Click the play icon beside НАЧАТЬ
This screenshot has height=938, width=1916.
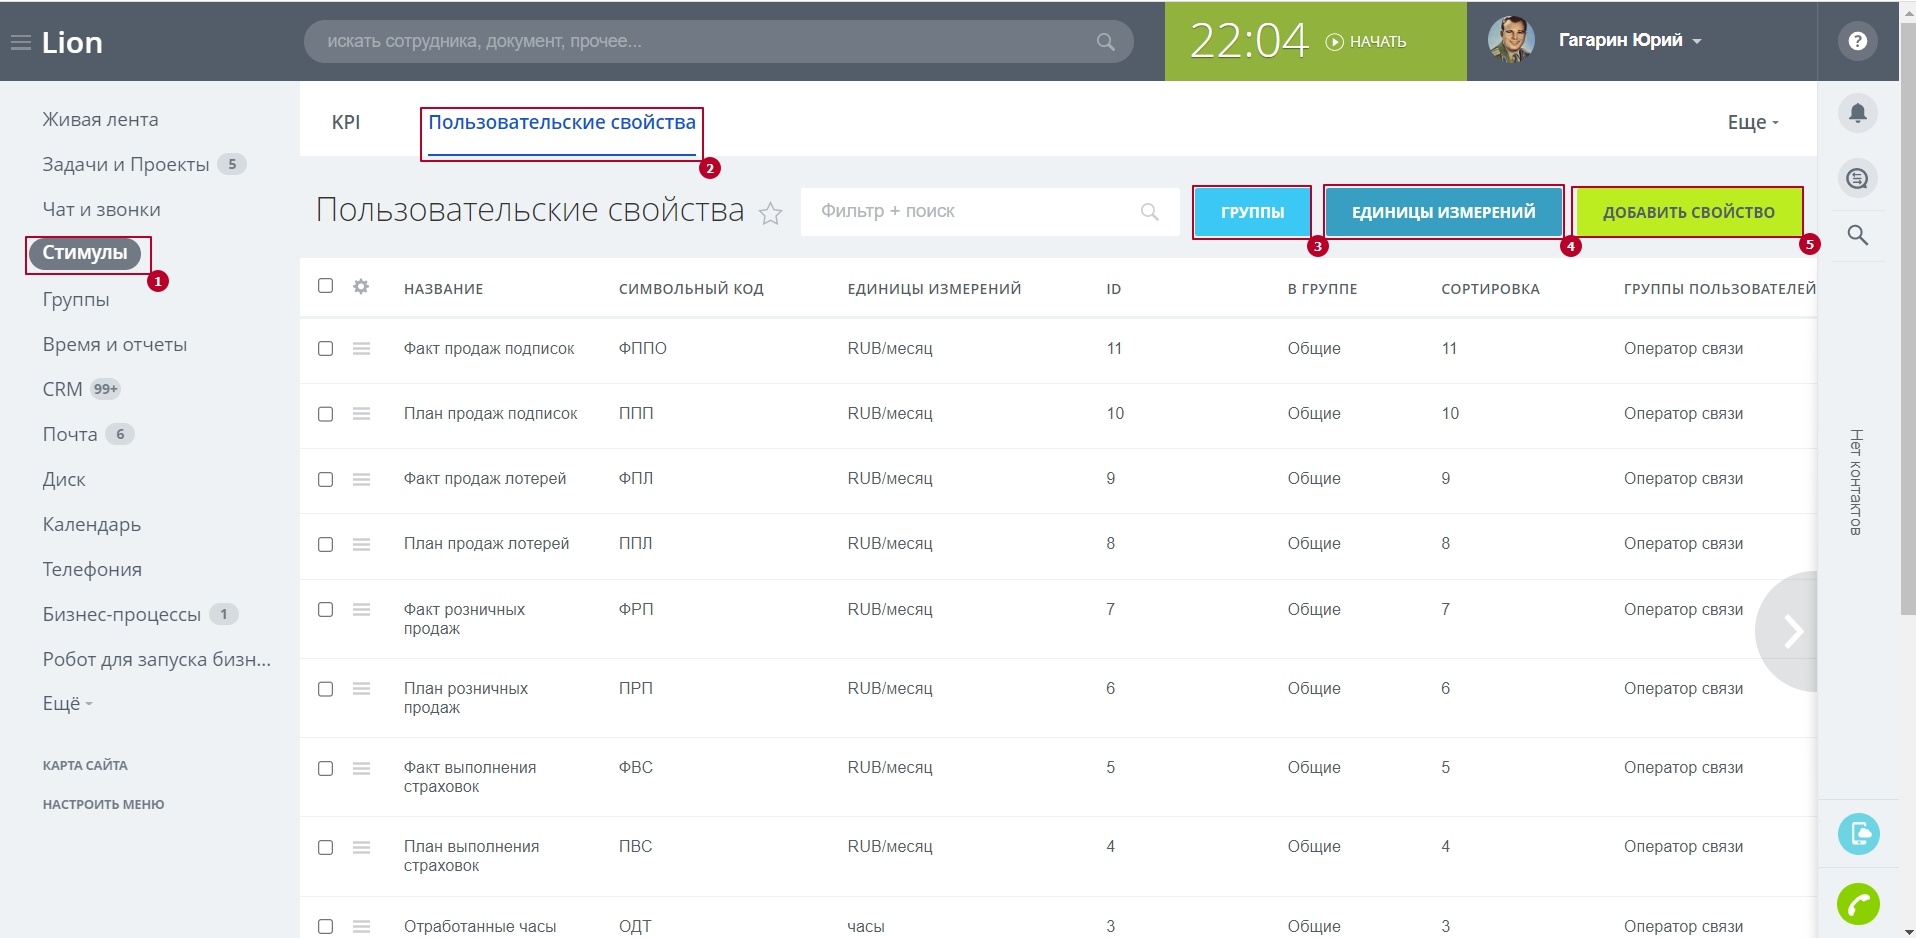[x=1334, y=42]
